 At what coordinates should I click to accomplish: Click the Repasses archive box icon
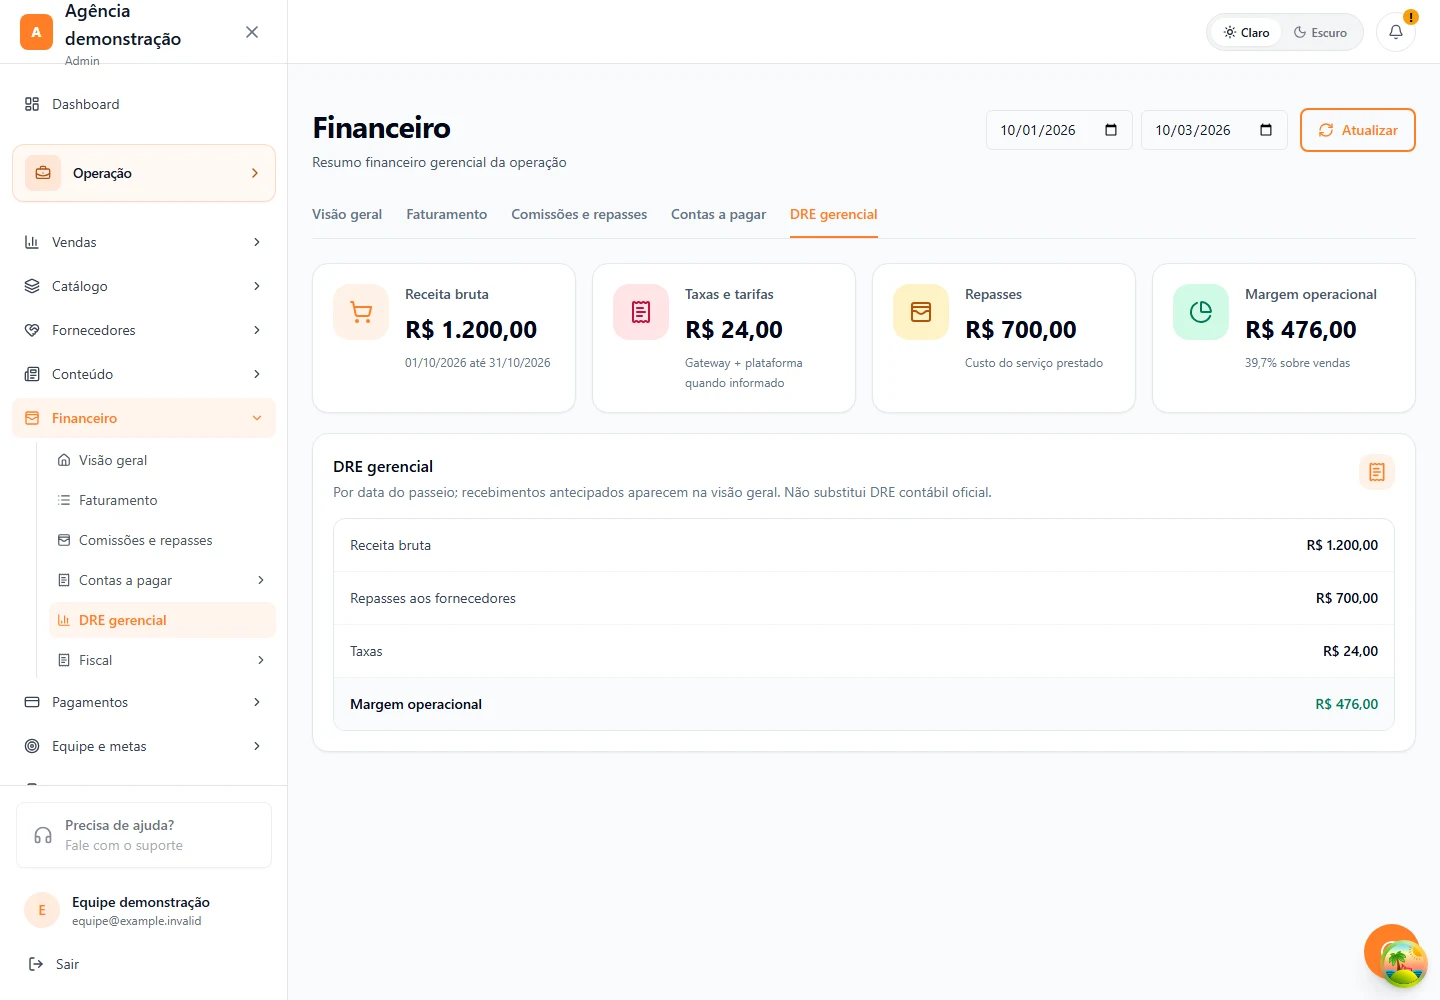[x=921, y=312]
